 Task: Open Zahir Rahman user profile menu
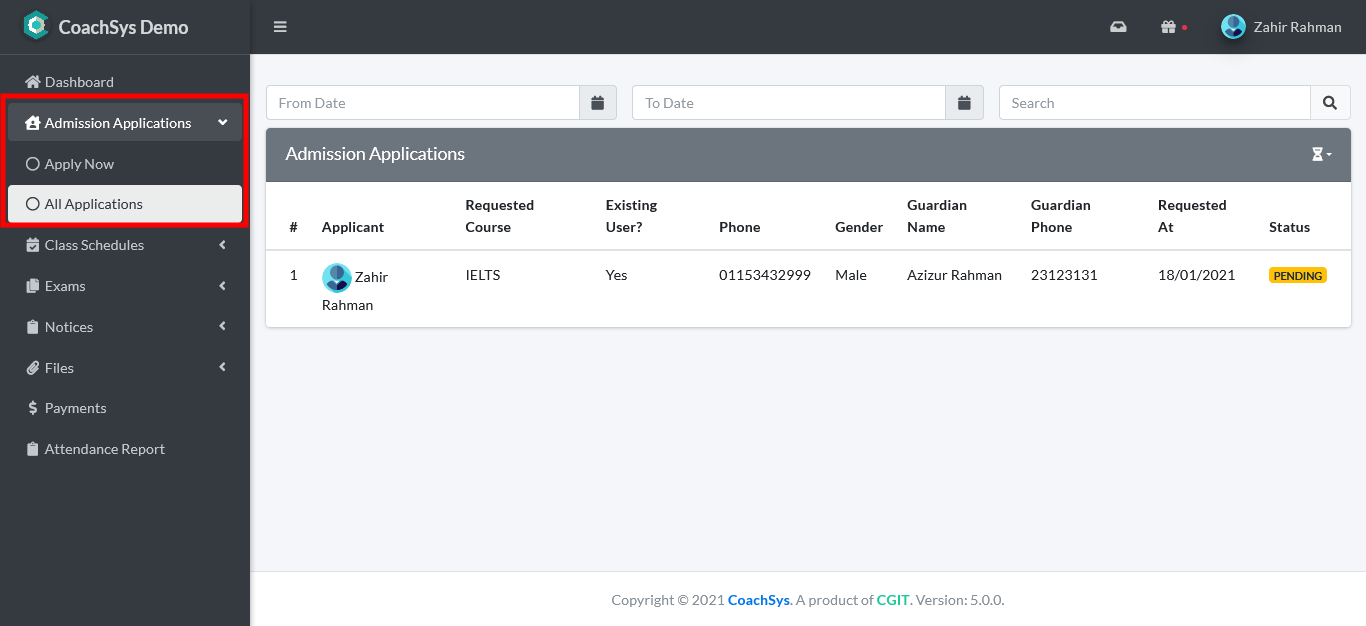pos(1282,27)
